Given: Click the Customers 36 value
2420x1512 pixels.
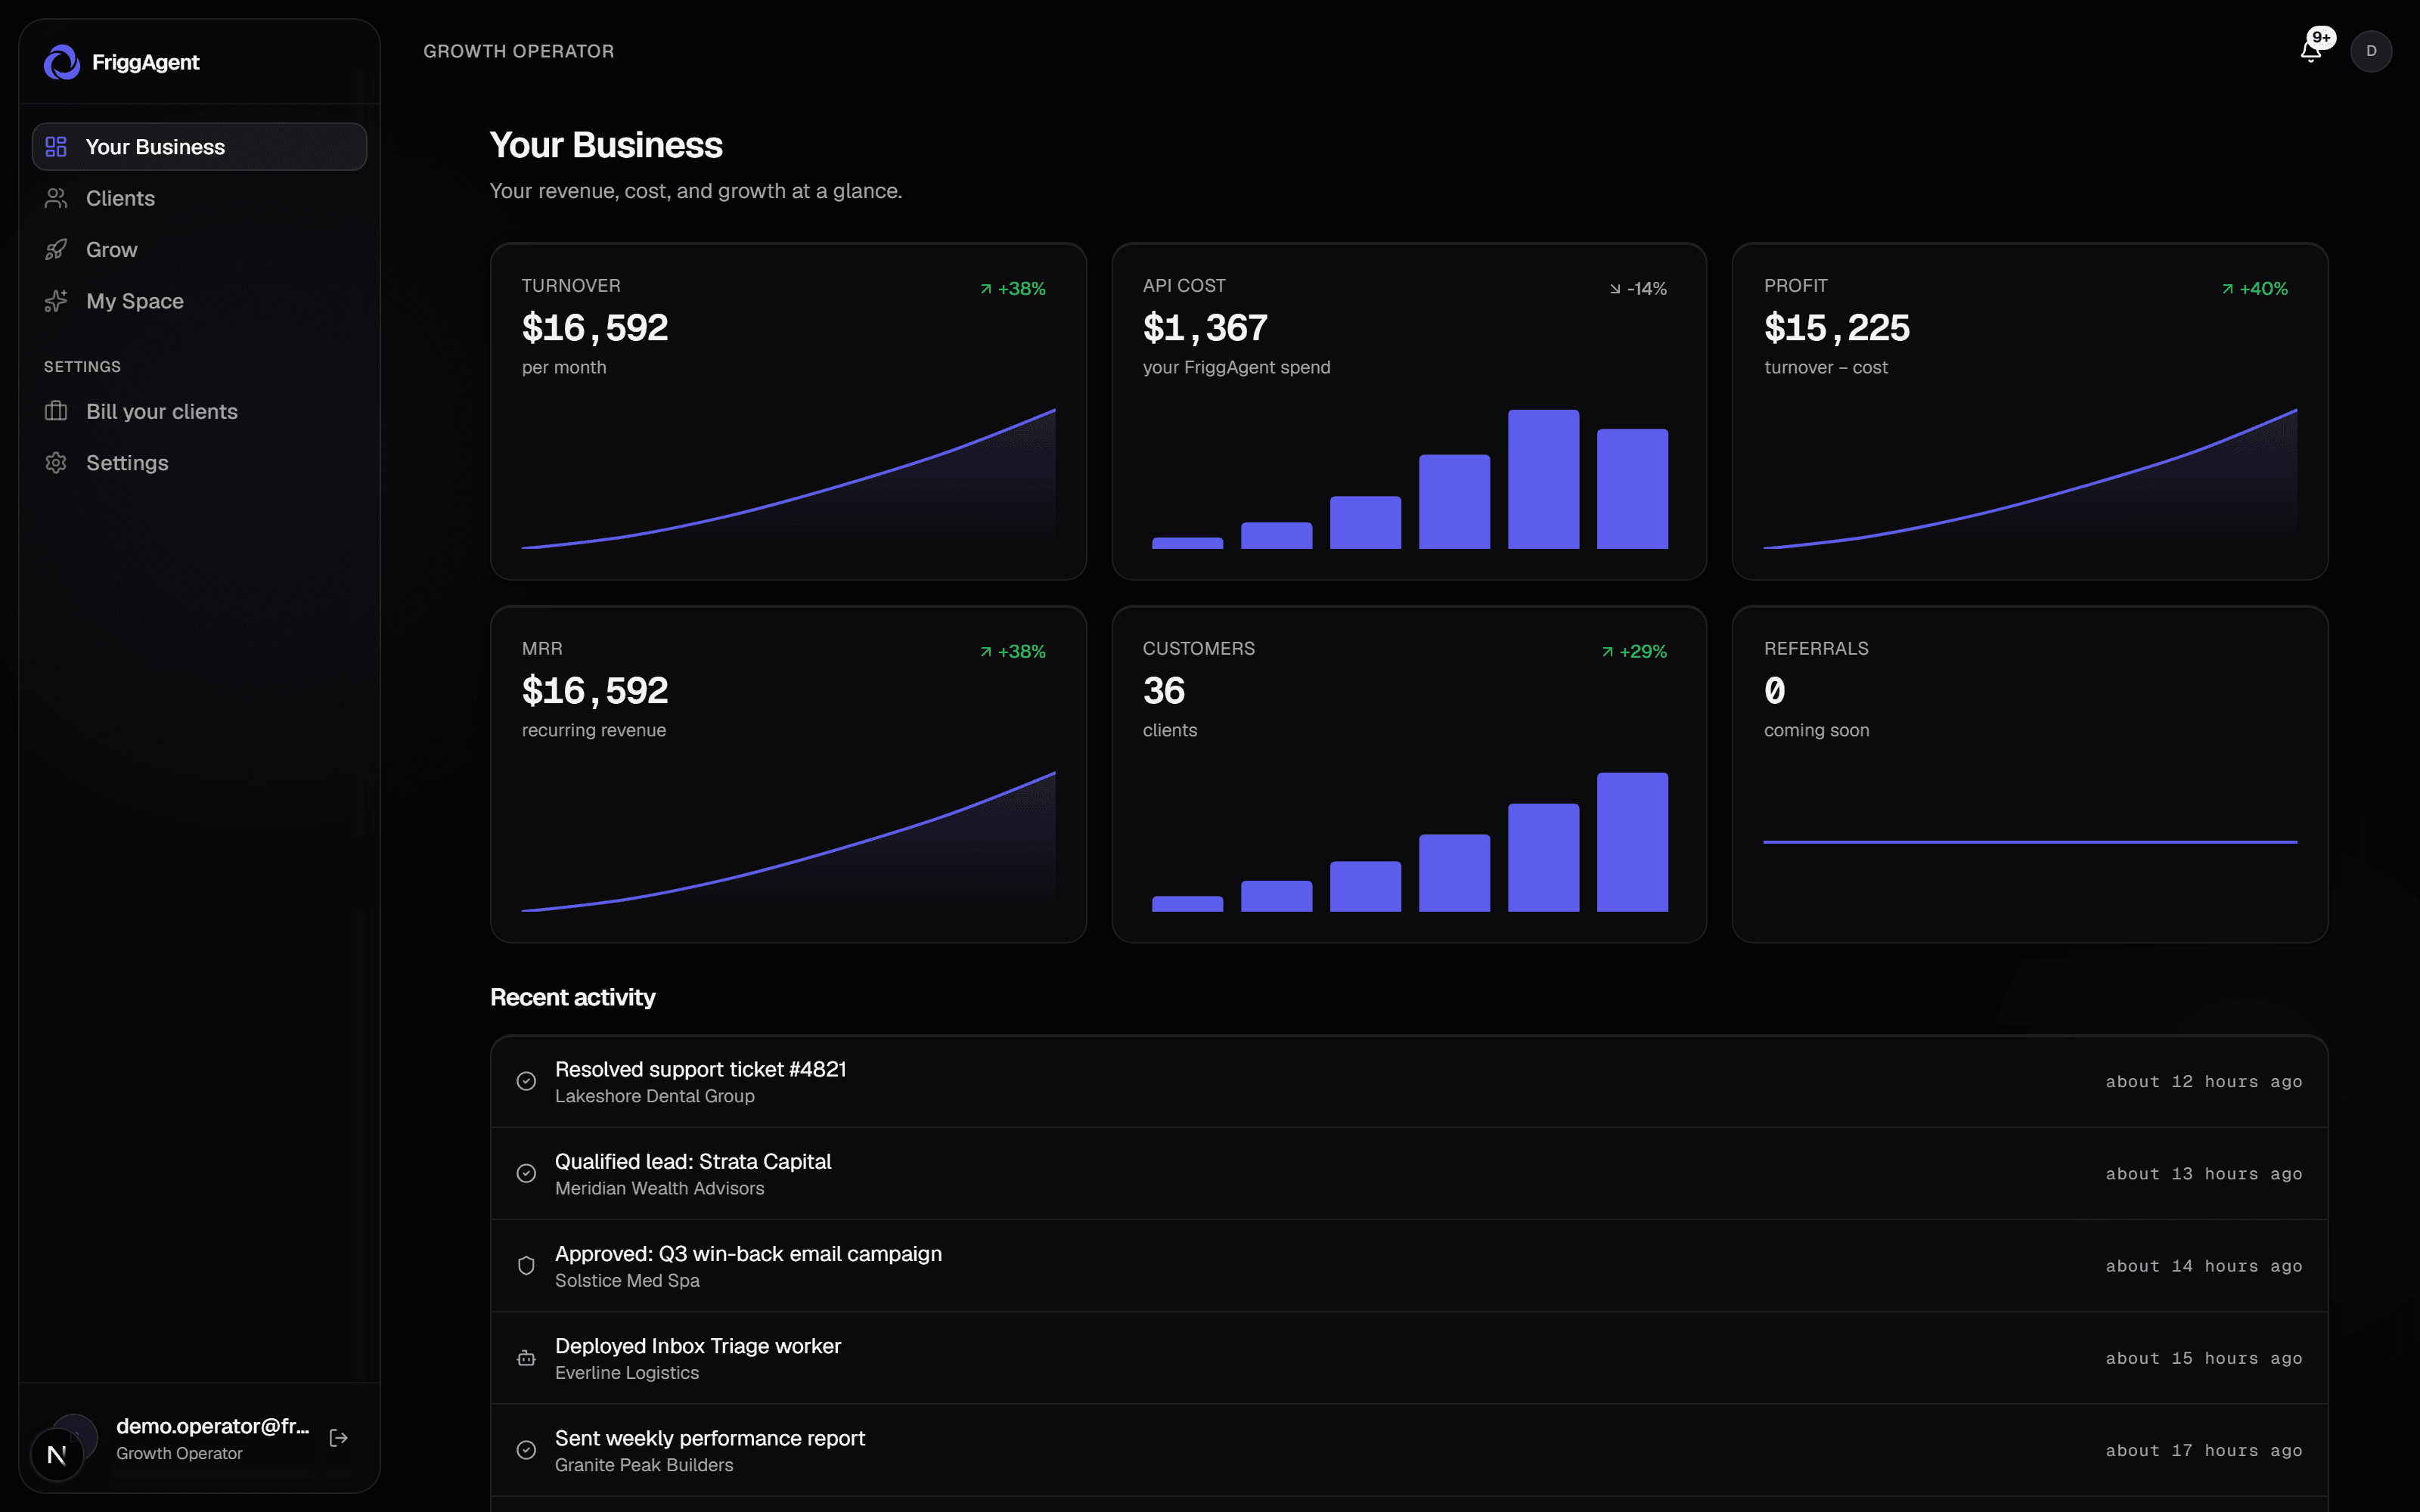Looking at the screenshot, I should pos(1164,691).
